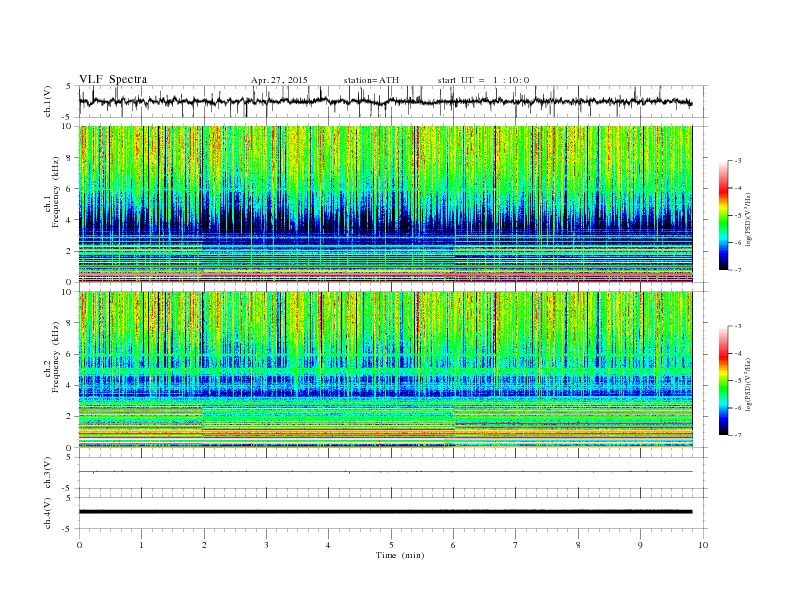Click the '-3' tick on ch.1 colorbar
792x612 pixels.
pyautogui.click(x=738, y=161)
